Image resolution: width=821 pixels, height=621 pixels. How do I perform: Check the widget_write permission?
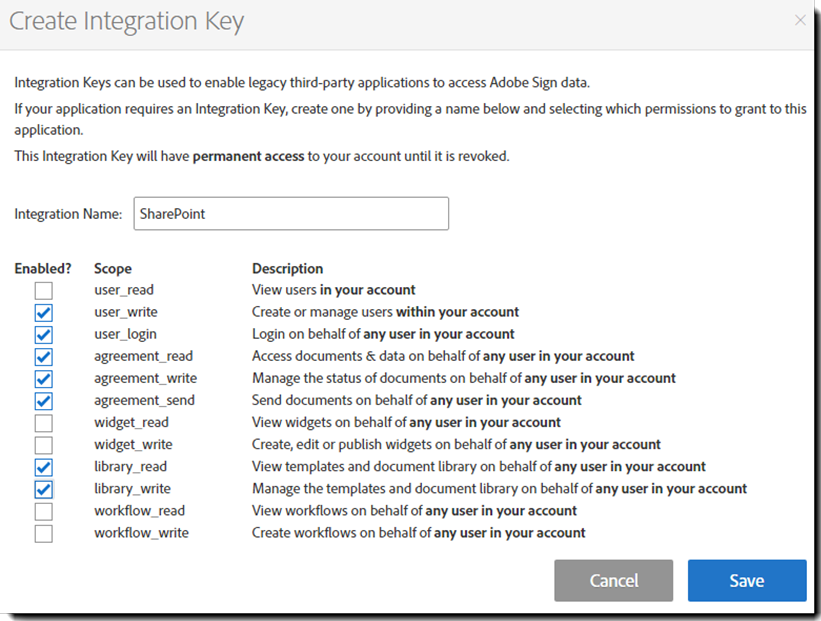point(42,444)
